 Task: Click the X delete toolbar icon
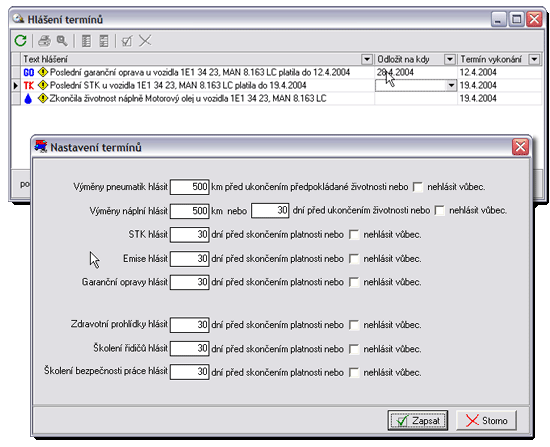[x=145, y=41]
